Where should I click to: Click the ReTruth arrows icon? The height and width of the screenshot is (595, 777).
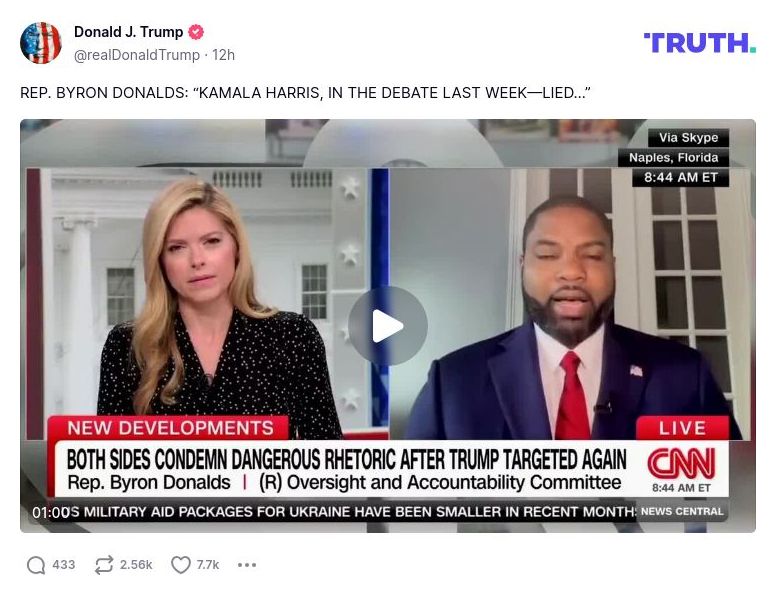click(104, 565)
